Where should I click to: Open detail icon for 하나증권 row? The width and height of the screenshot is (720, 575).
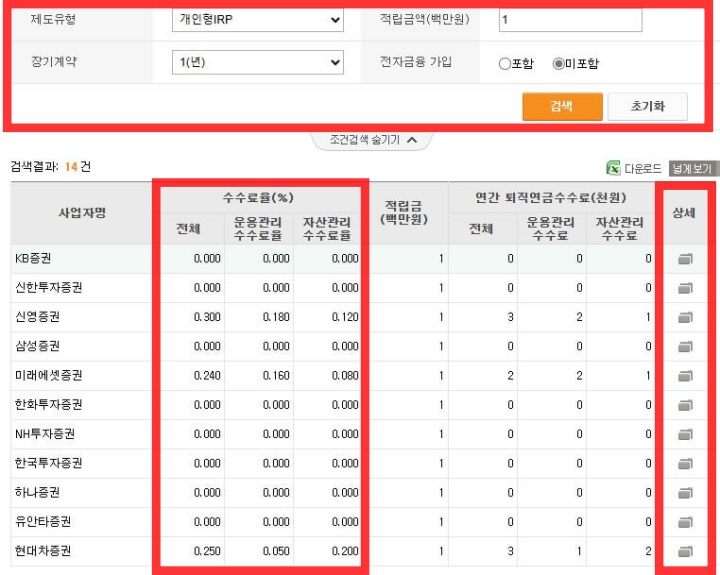tap(685, 493)
